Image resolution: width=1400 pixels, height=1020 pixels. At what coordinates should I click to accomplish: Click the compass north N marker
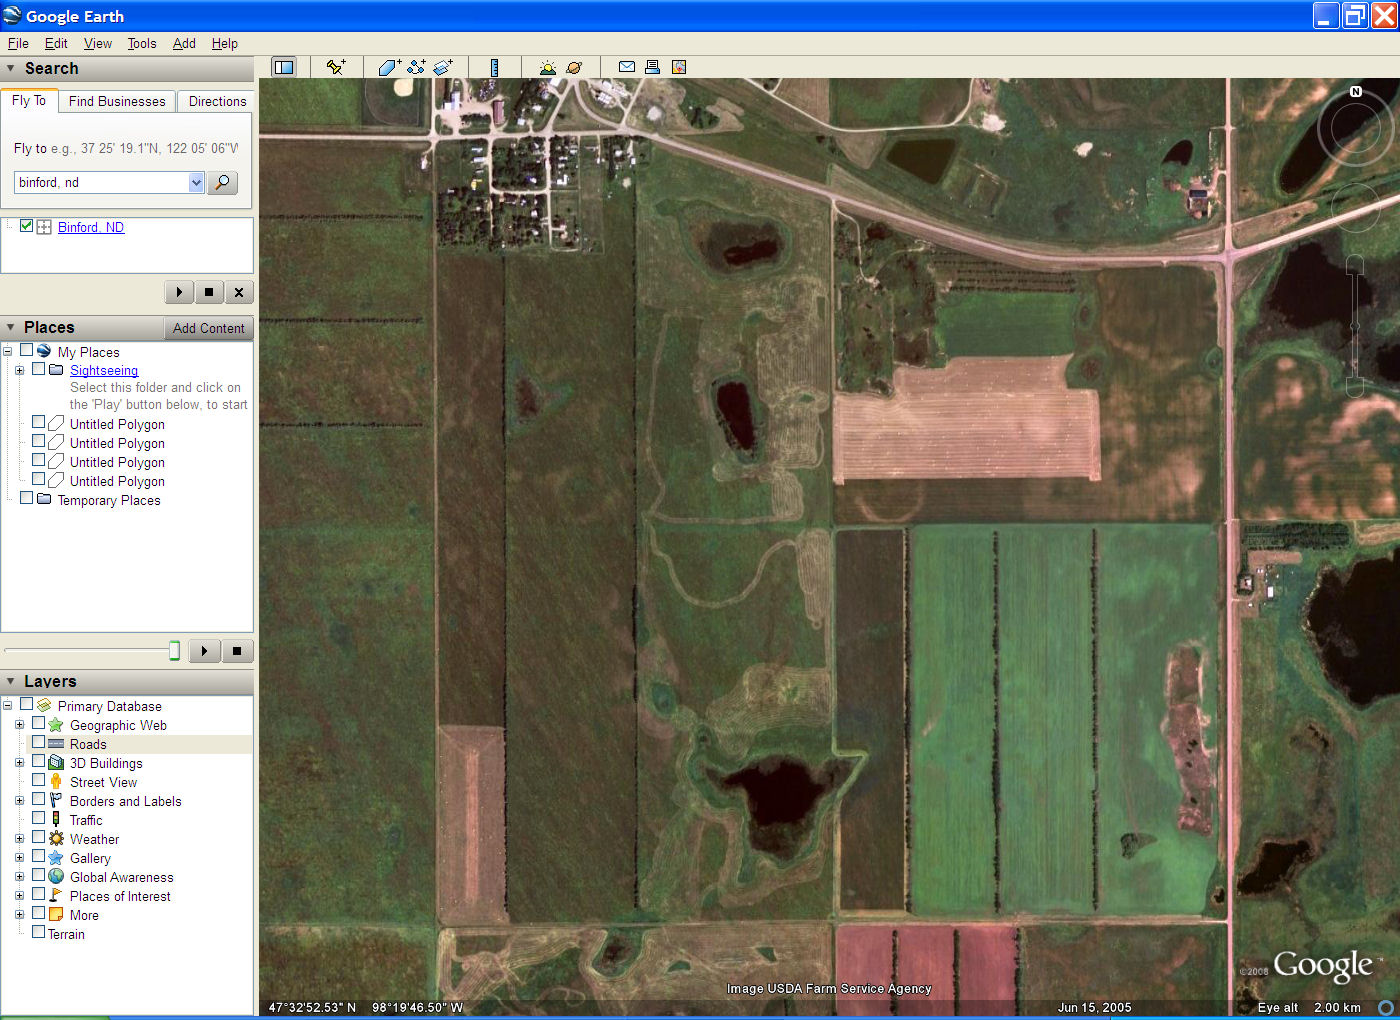click(x=1356, y=91)
